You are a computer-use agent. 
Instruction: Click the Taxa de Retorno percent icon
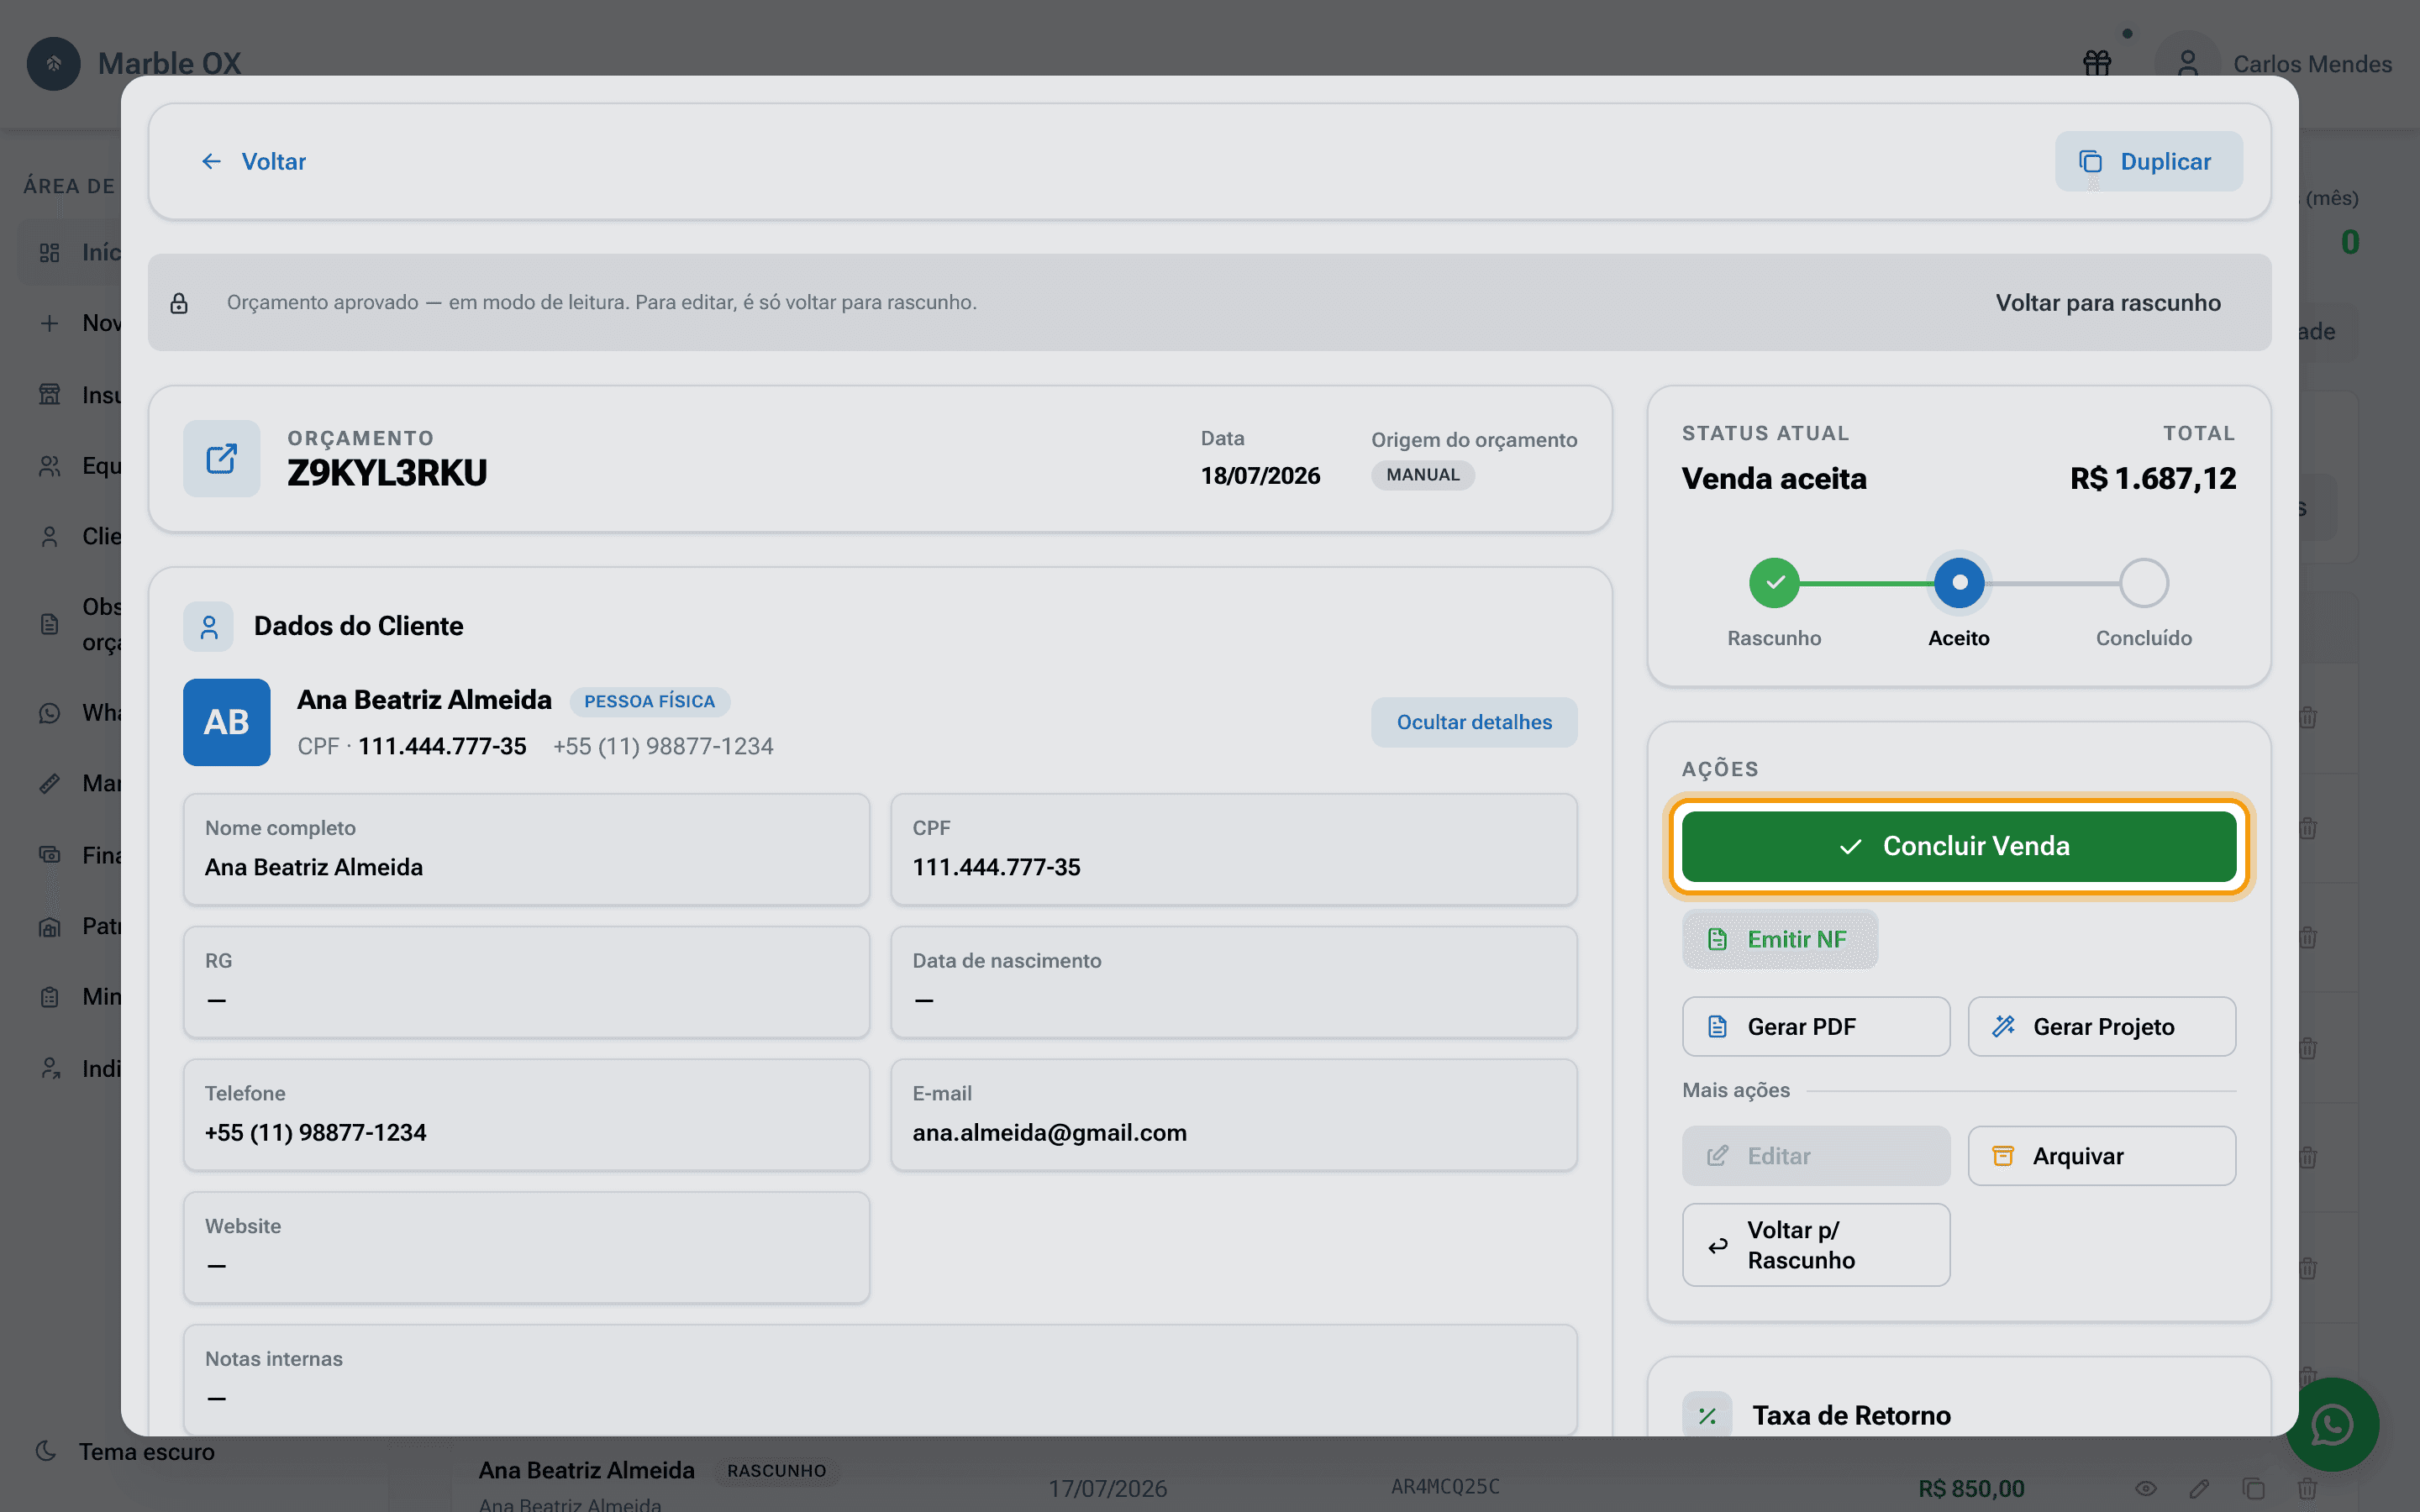1707,1416
